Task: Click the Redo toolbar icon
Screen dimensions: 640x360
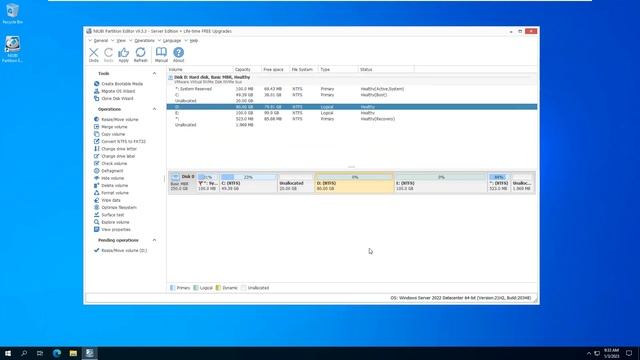Action: pyautogui.click(x=108, y=55)
